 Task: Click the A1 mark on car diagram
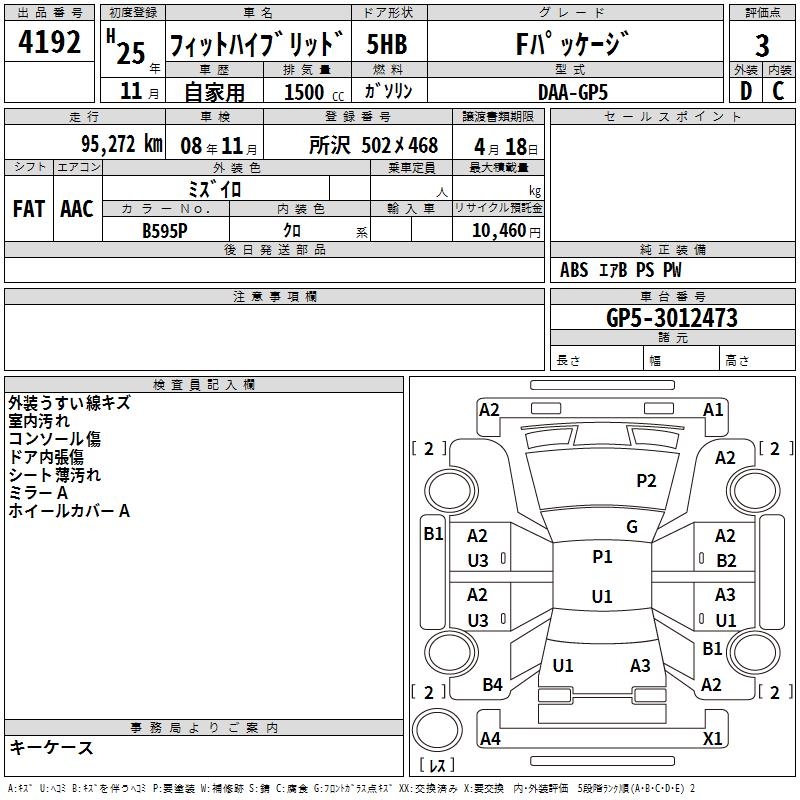(x=713, y=409)
